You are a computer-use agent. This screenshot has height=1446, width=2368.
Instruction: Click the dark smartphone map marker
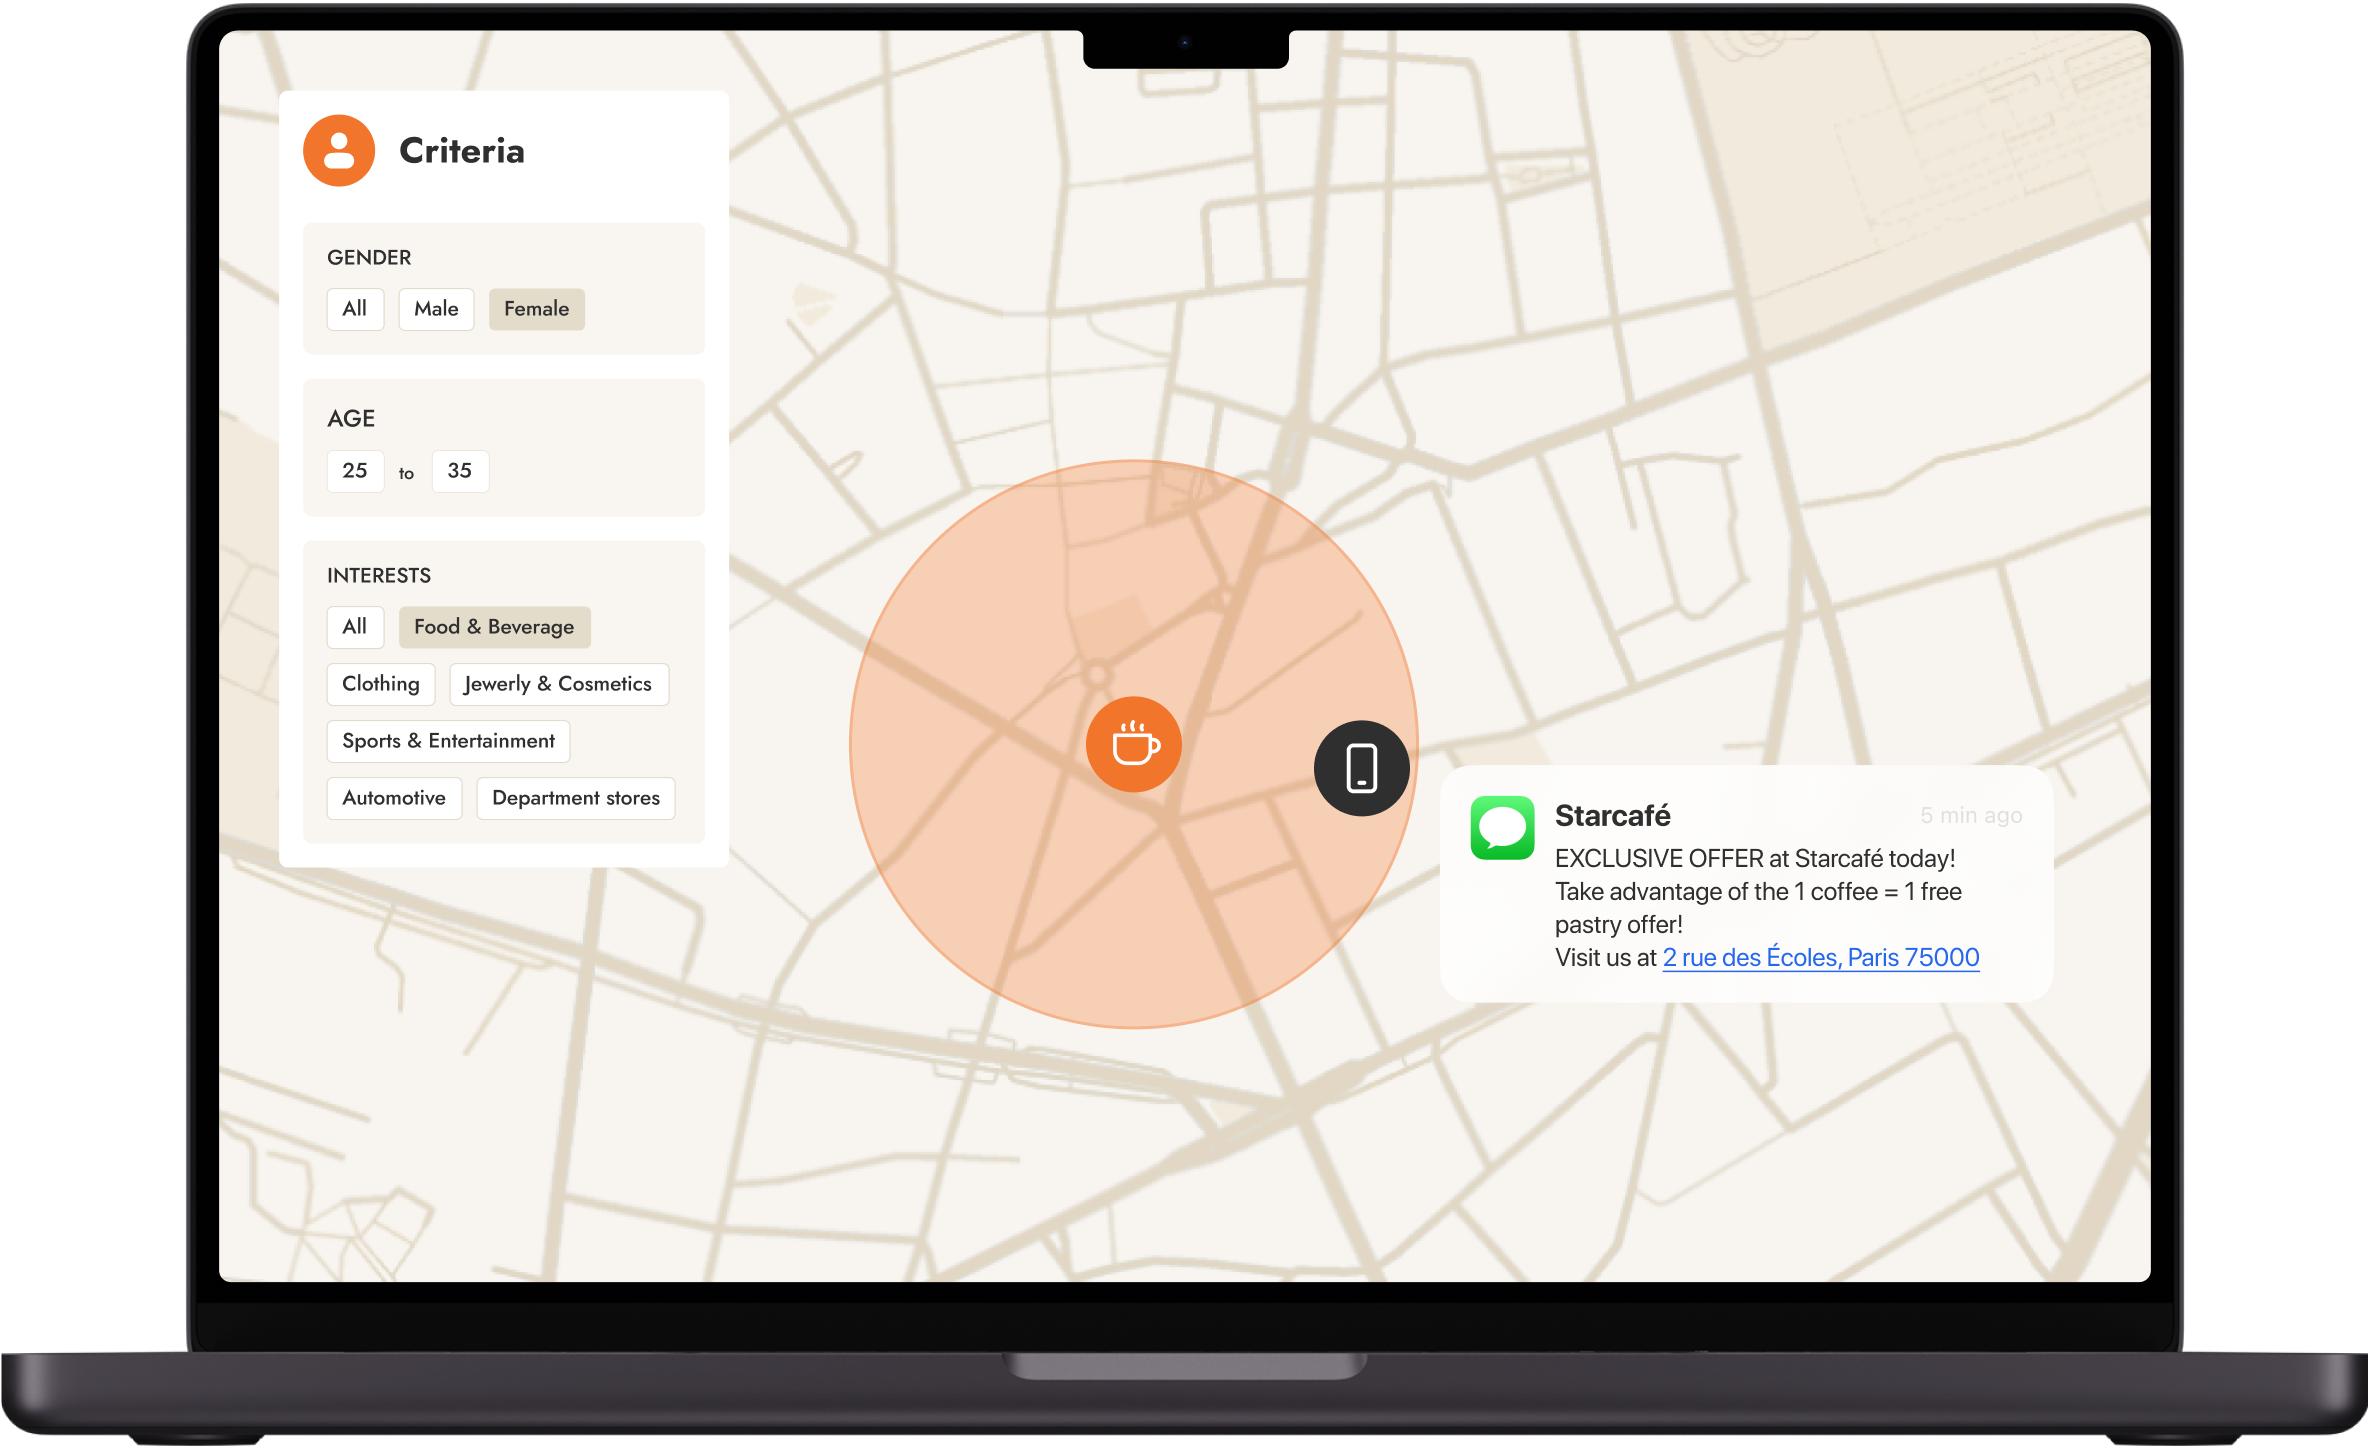tap(1361, 768)
